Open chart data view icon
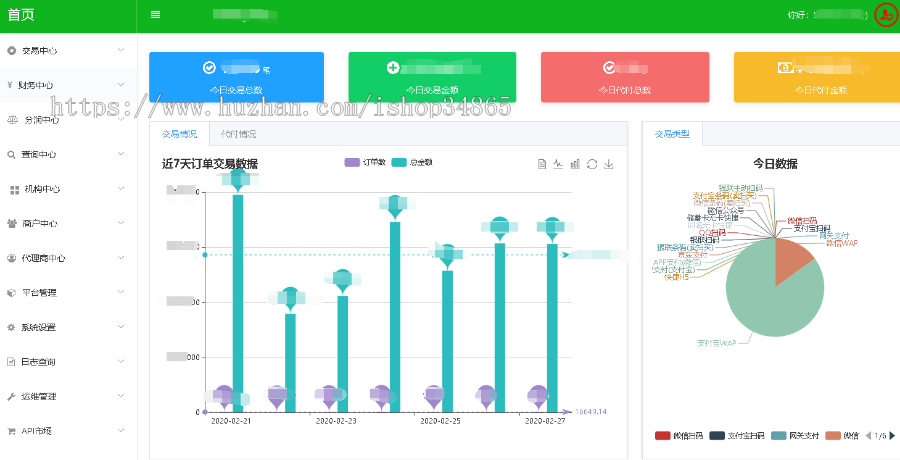The width and height of the screenshot is (900, 460). click(541, 164)
